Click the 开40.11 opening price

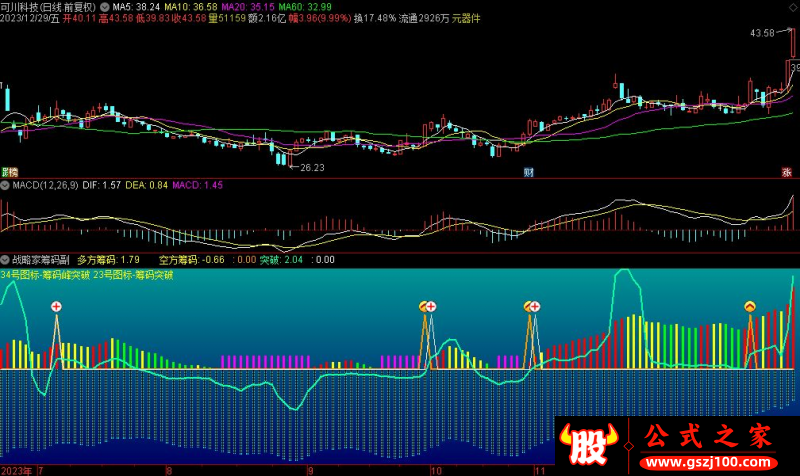click(79, 18)
